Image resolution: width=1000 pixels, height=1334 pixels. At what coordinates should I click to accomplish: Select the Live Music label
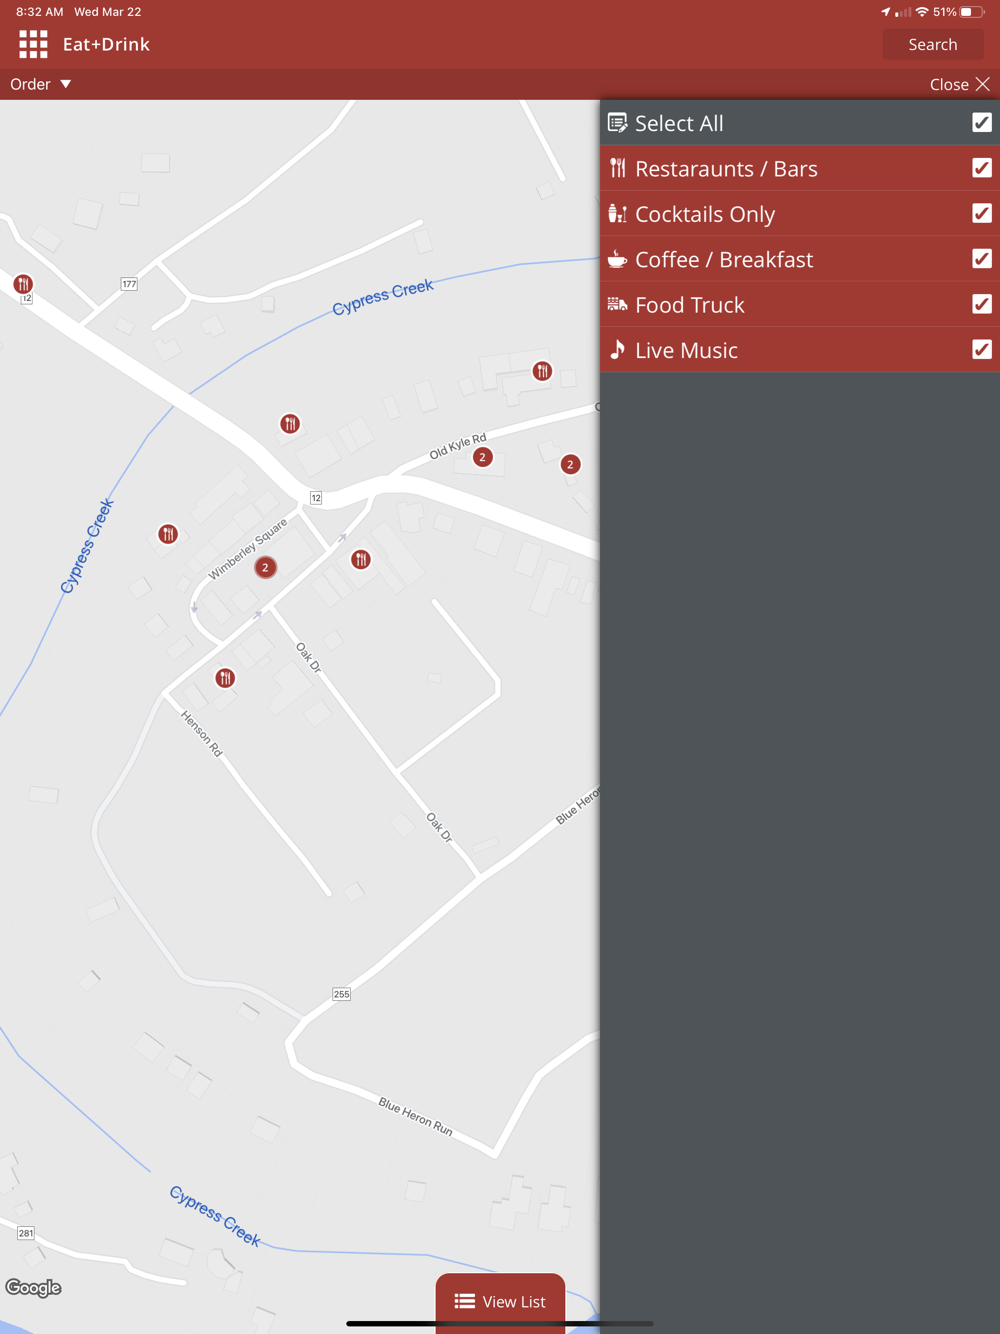686,350
